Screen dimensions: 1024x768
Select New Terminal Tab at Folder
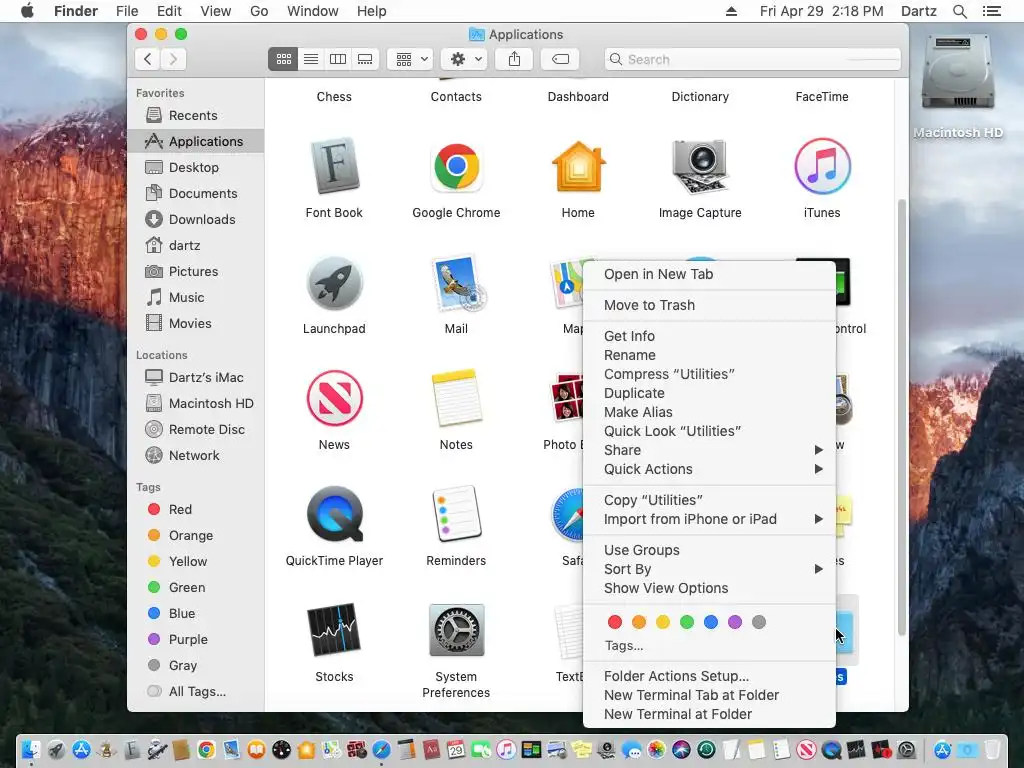click(709, 696)
